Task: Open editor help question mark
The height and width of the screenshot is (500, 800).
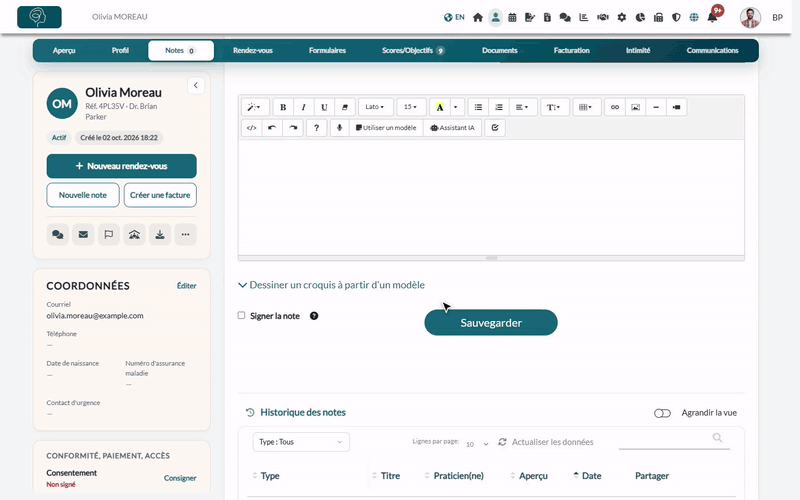Action: click(x=316, y=128)
